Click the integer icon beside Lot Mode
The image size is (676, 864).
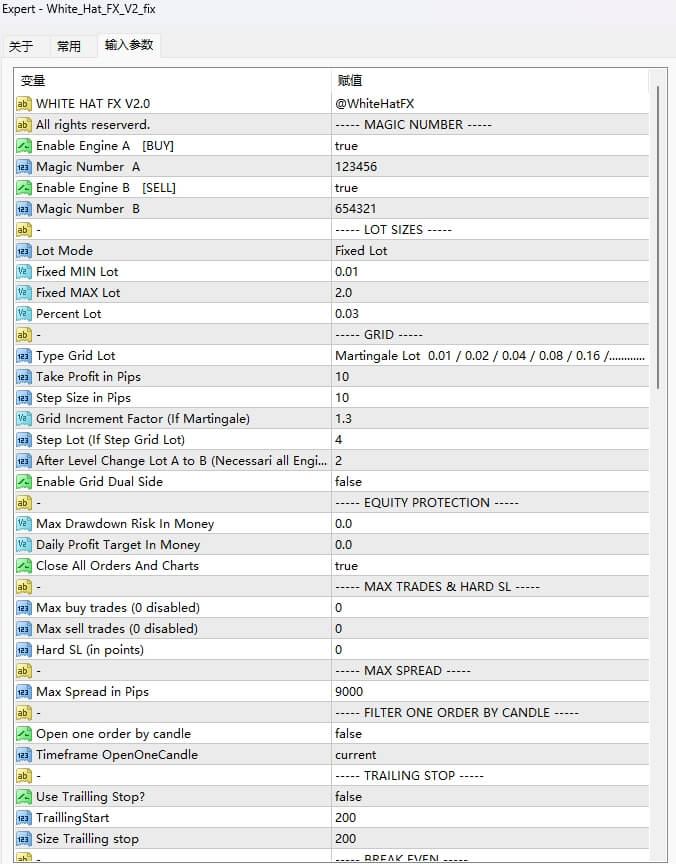click(x=24, y=251)
